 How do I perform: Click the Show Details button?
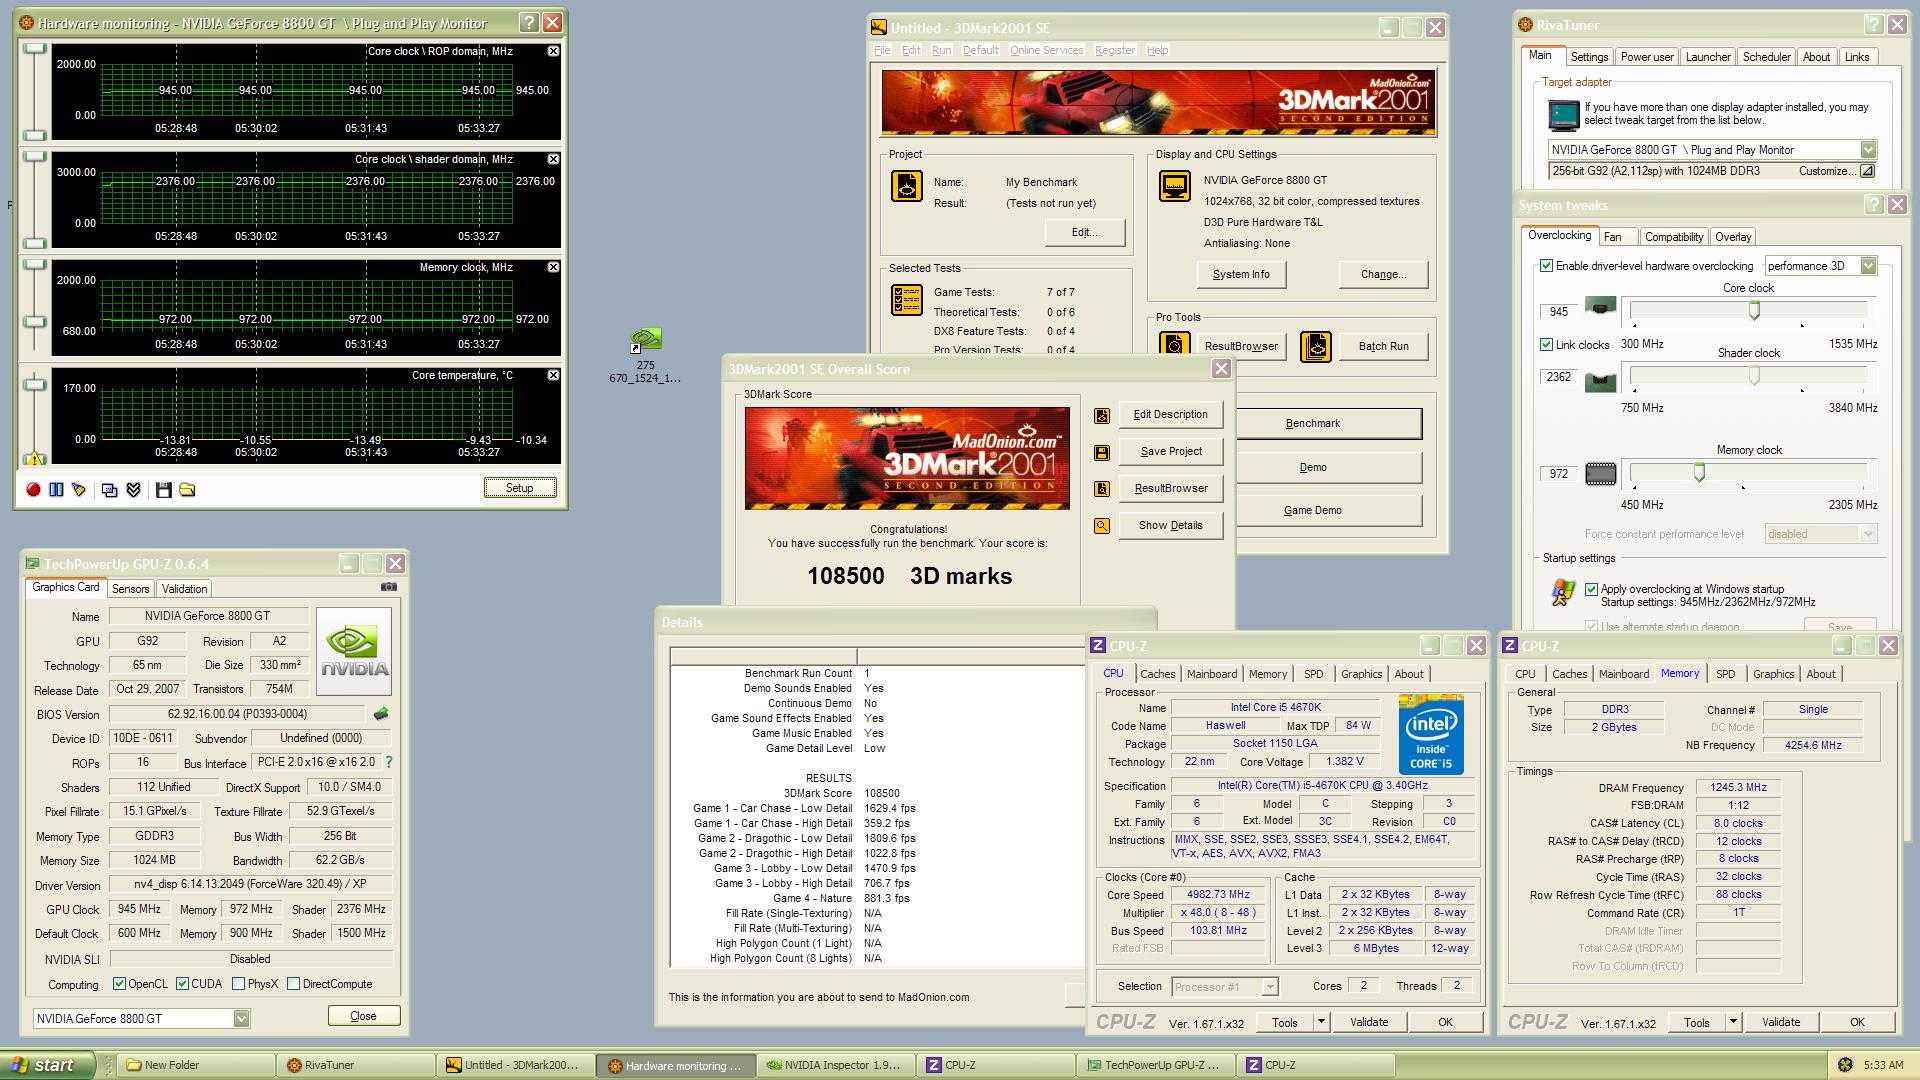(x=1171, y=525)
